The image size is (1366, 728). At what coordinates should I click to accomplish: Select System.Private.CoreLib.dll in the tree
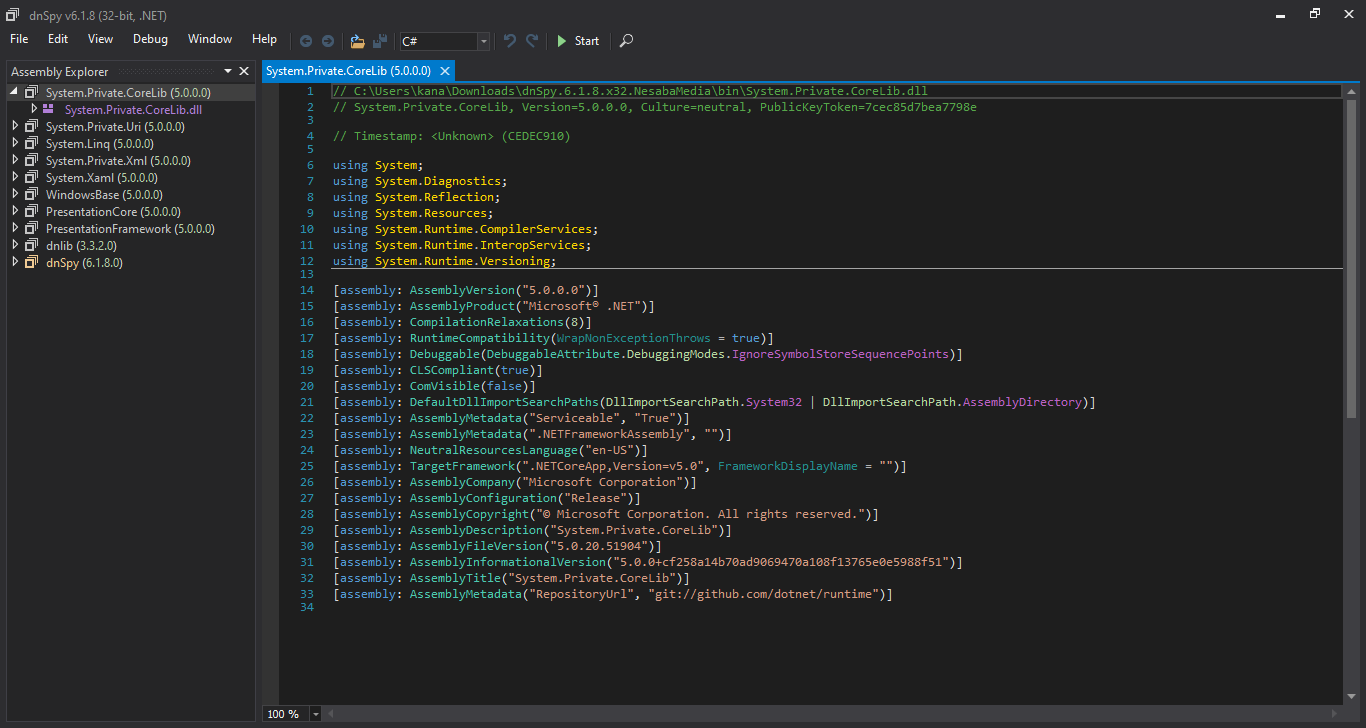tap(133, 110)
